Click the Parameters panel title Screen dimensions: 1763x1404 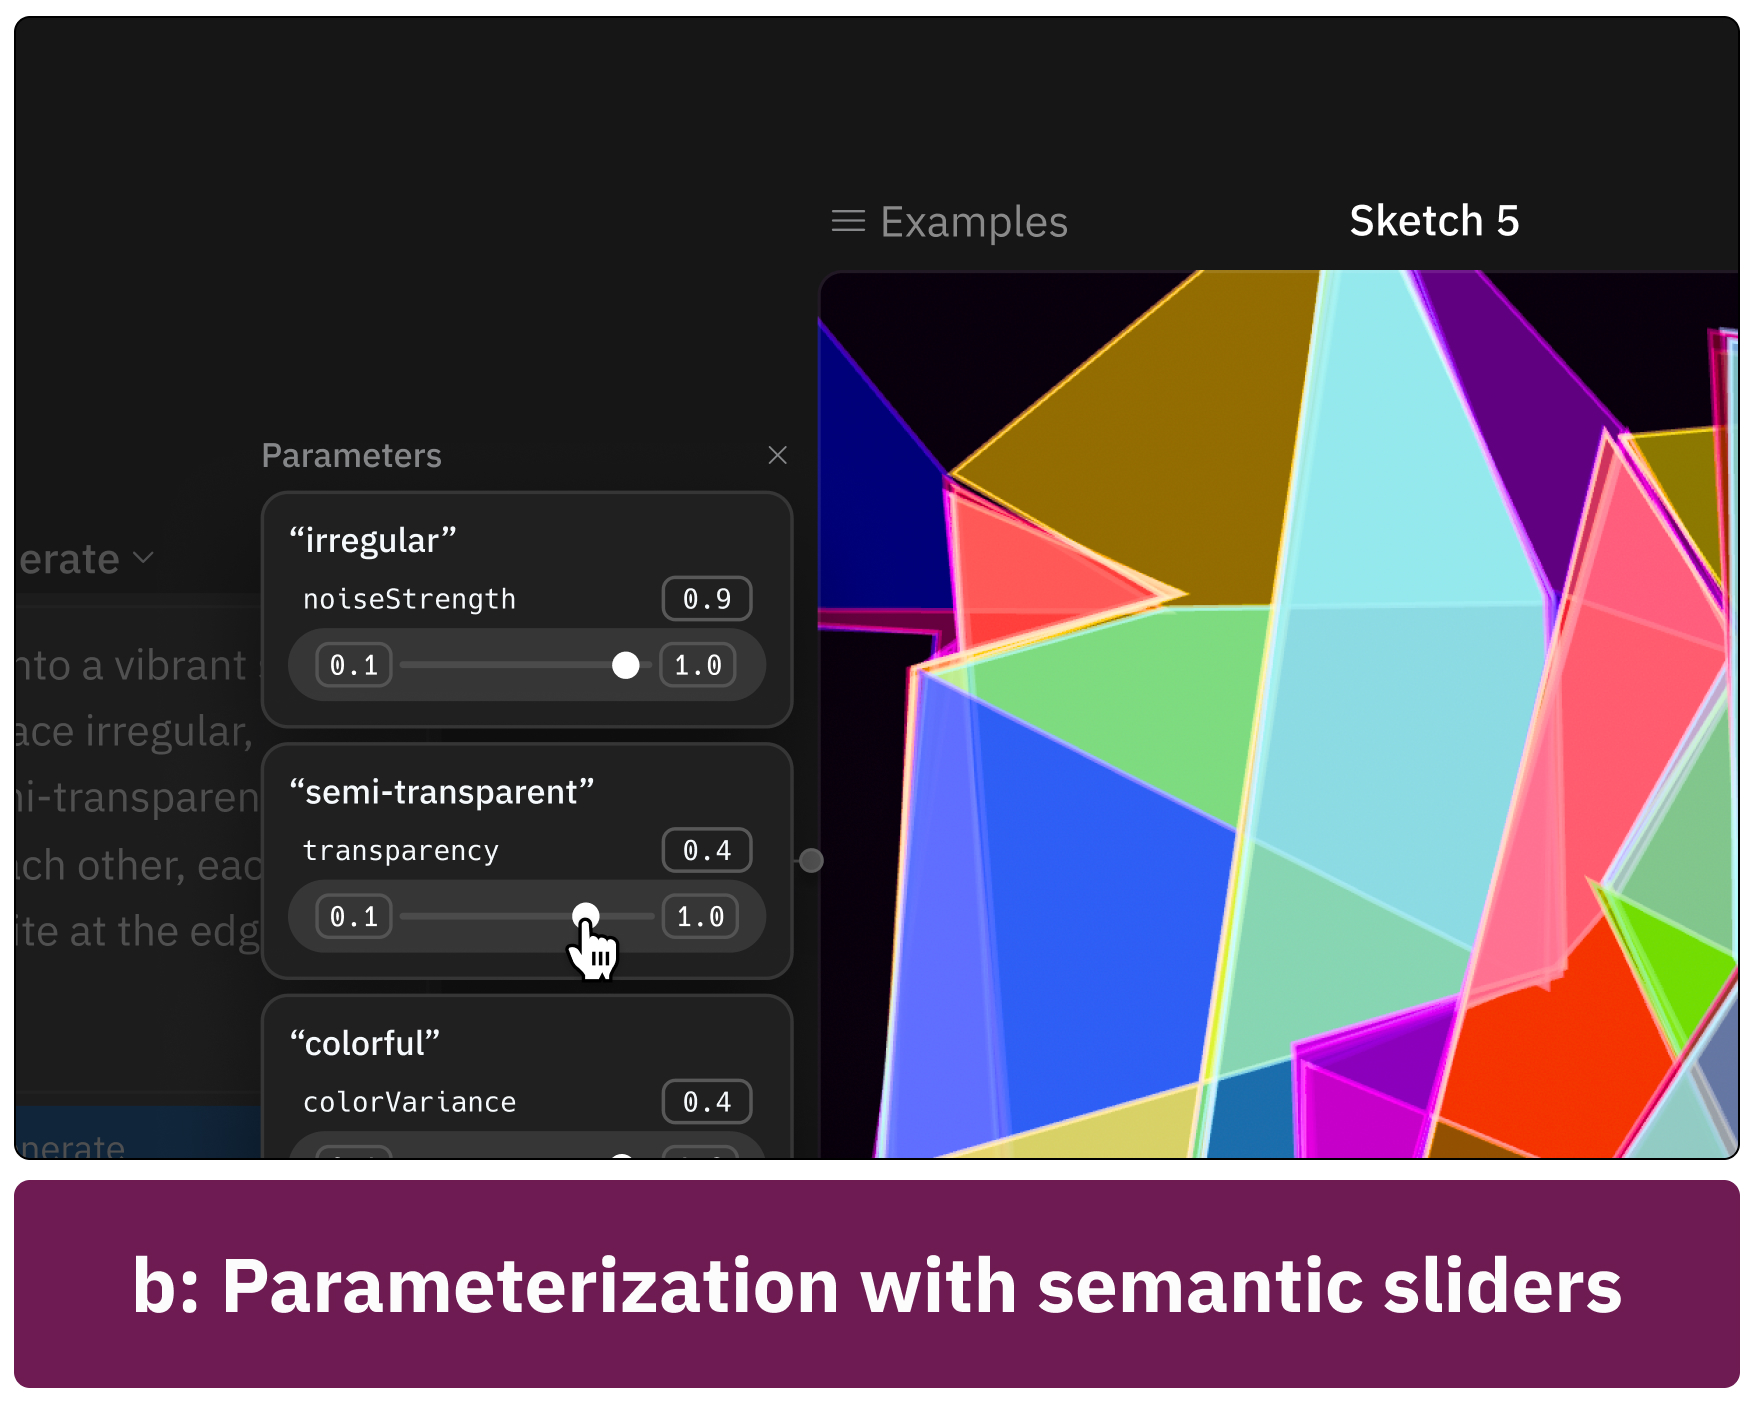[x=351, y=456]
